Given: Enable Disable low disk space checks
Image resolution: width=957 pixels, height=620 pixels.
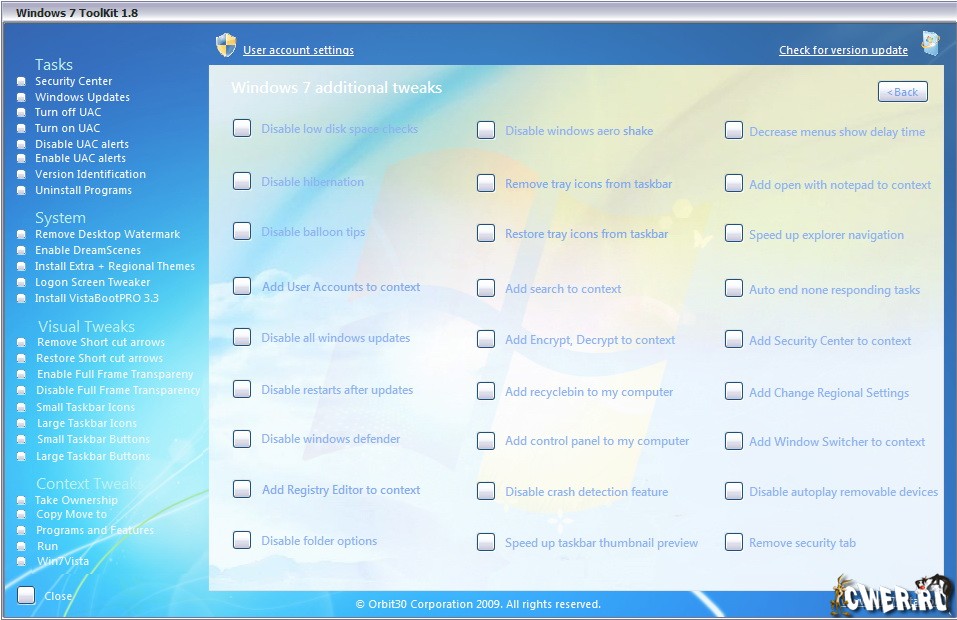Looking at the screenshot, I should 242,128.
